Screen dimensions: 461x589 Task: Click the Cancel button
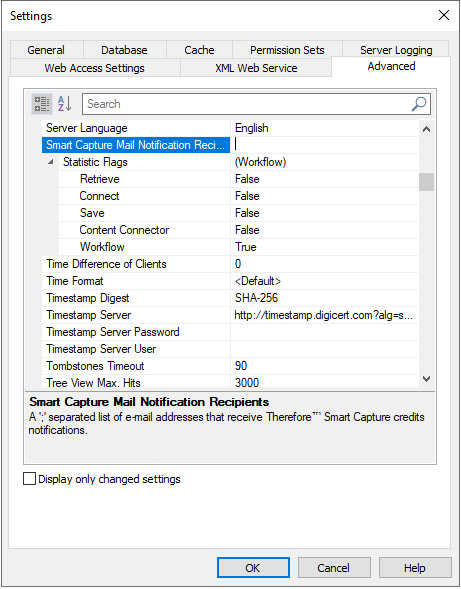pos(334,568)
